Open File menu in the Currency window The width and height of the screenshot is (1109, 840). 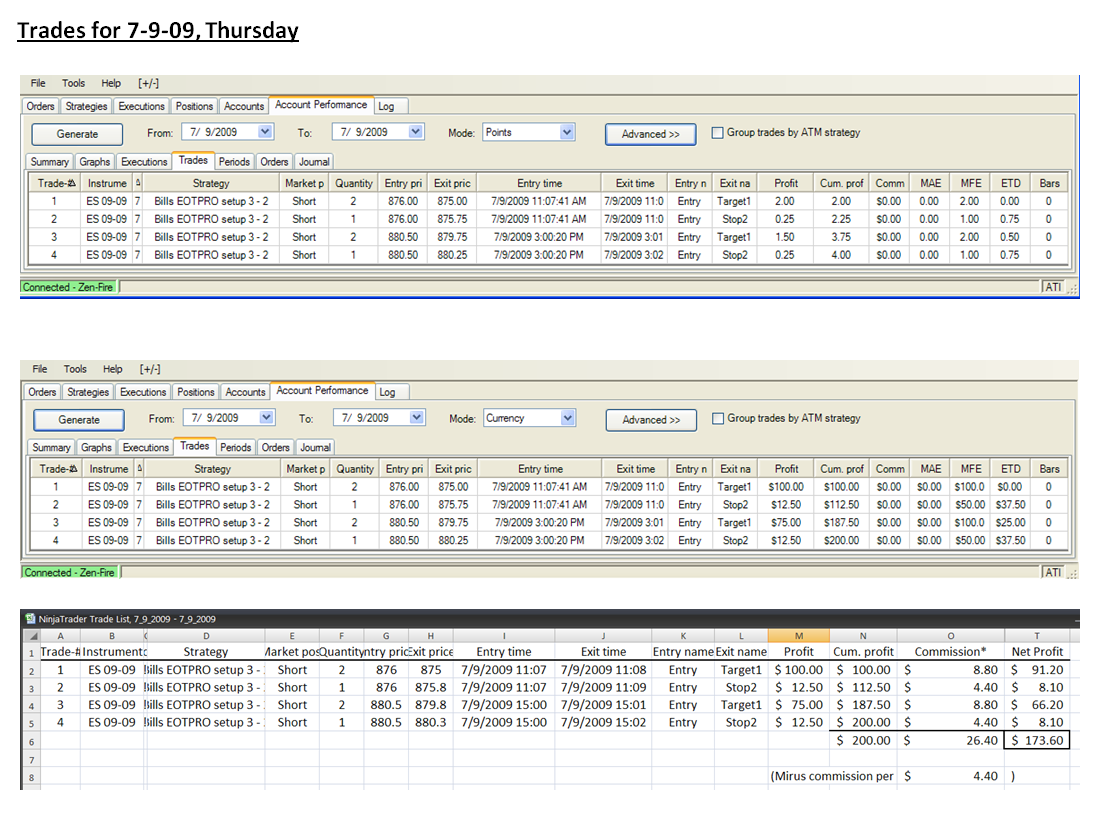click(40, 368)
